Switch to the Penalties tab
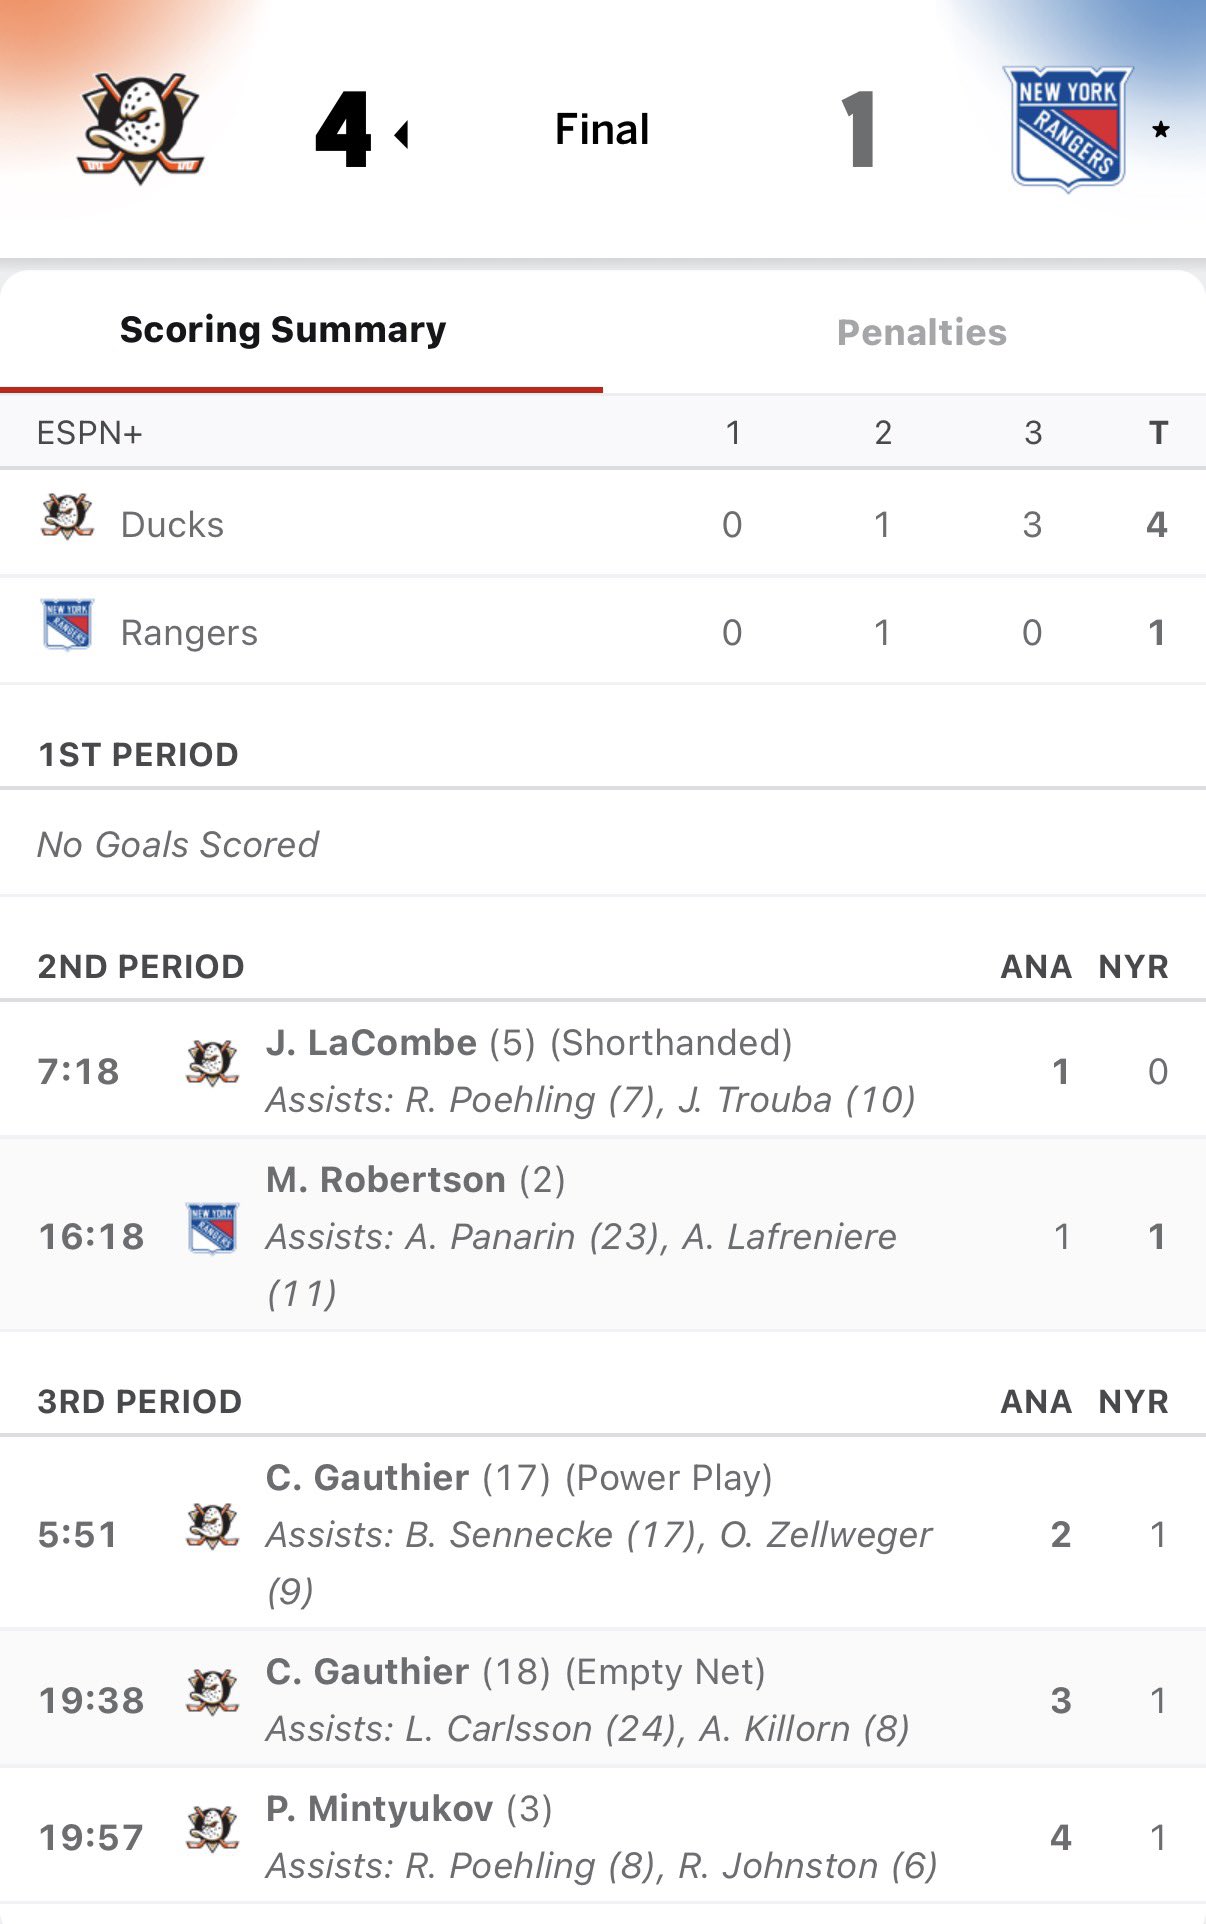1206x1924 pixels. tap(921, 333)
